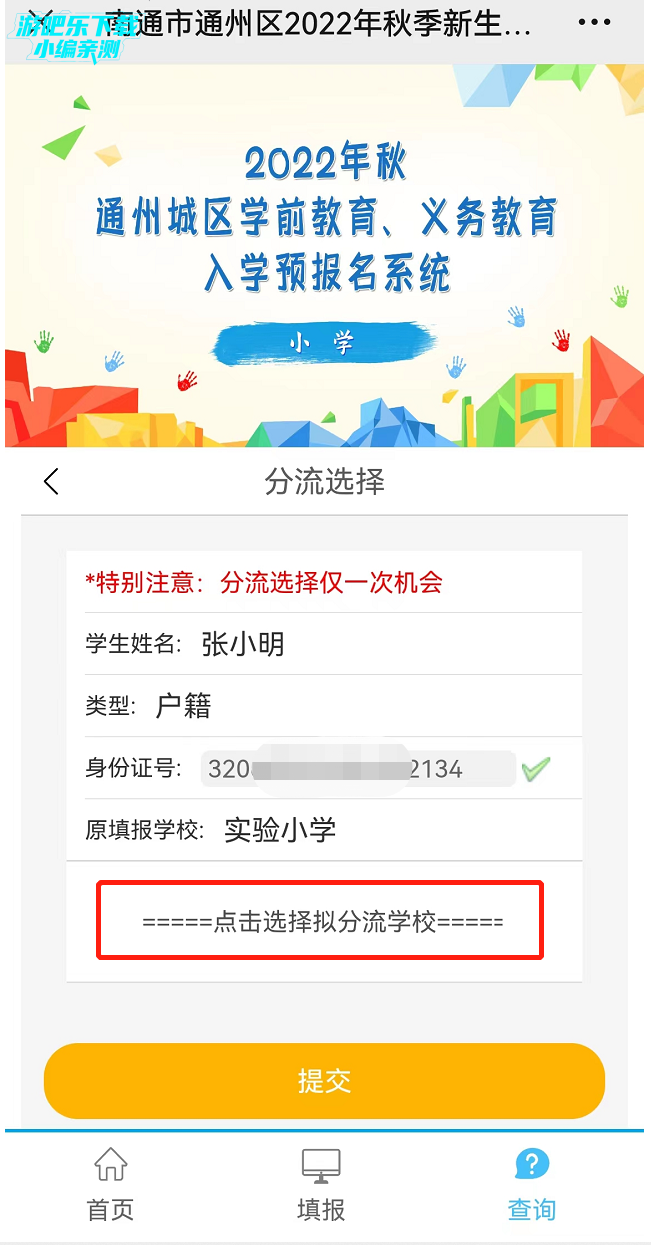Click the 身份证号 input field
Image resolution: width=651 pixels, height=1245 pixels.
tap(358, 769)
